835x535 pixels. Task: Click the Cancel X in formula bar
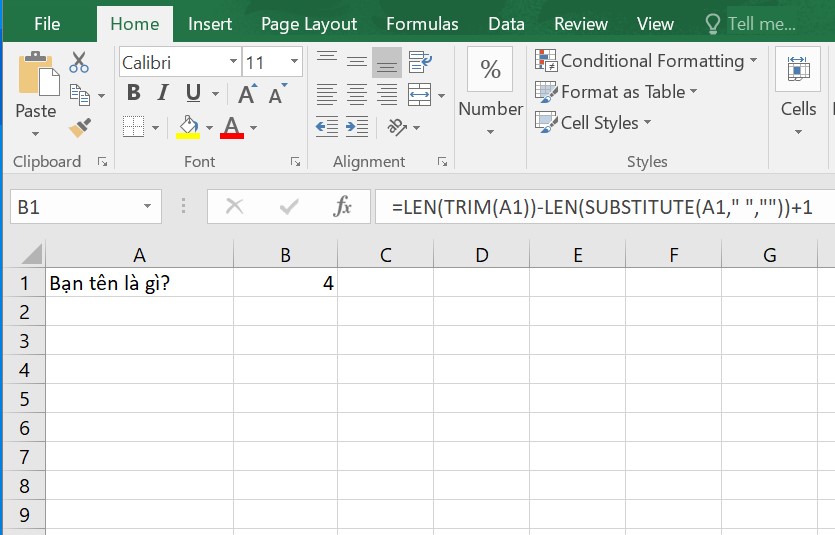234,206
